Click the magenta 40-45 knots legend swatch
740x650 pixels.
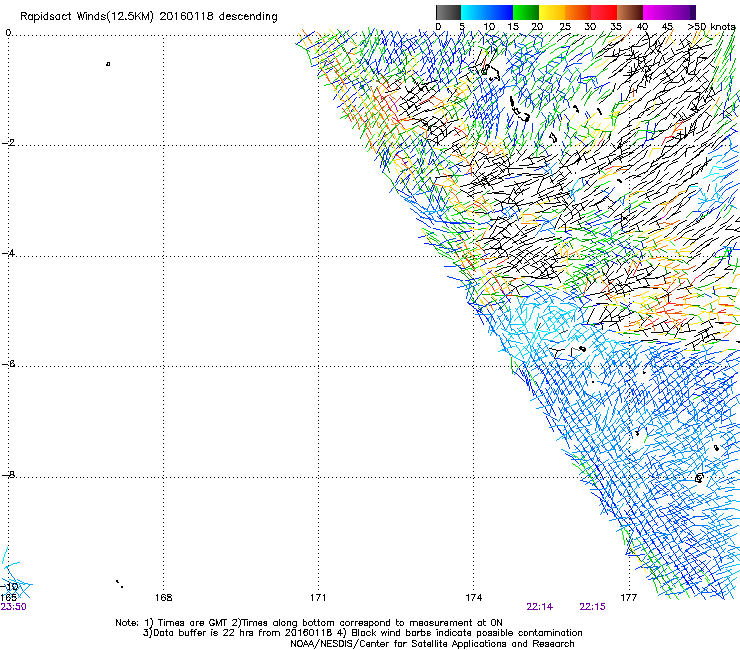656,12
